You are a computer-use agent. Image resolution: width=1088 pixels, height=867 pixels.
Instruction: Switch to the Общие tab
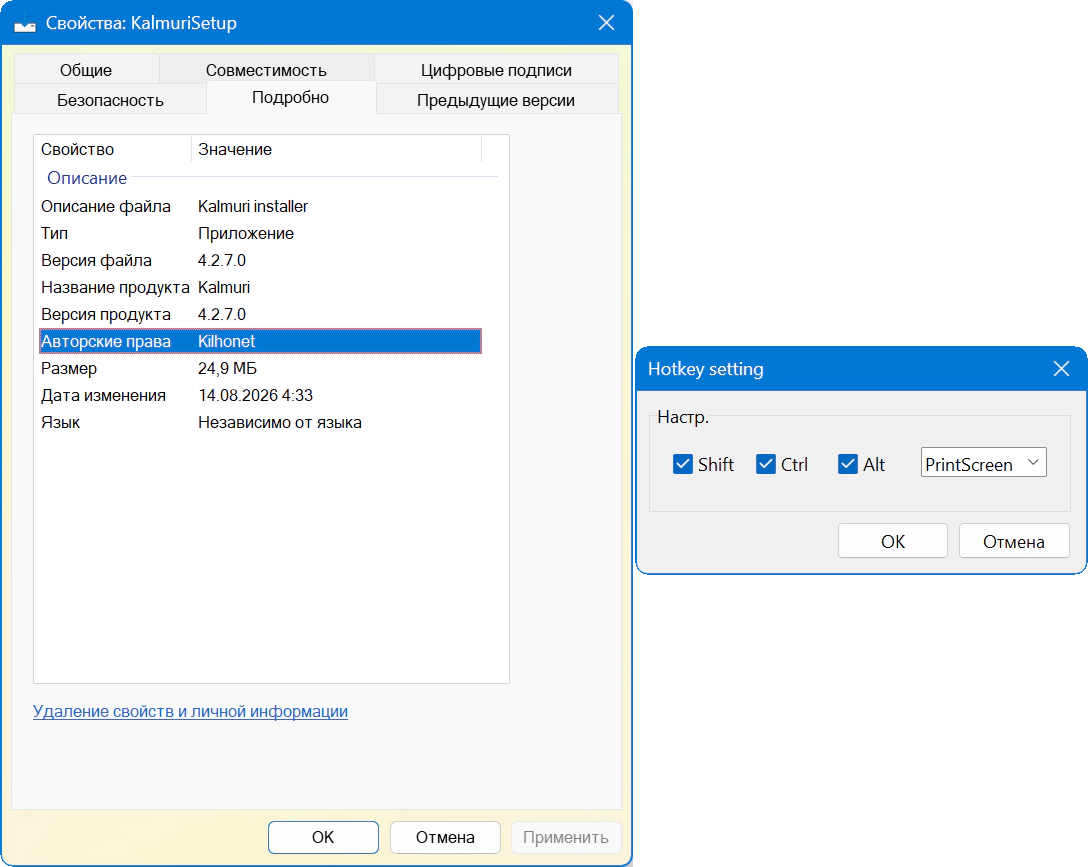pos(86,70)
